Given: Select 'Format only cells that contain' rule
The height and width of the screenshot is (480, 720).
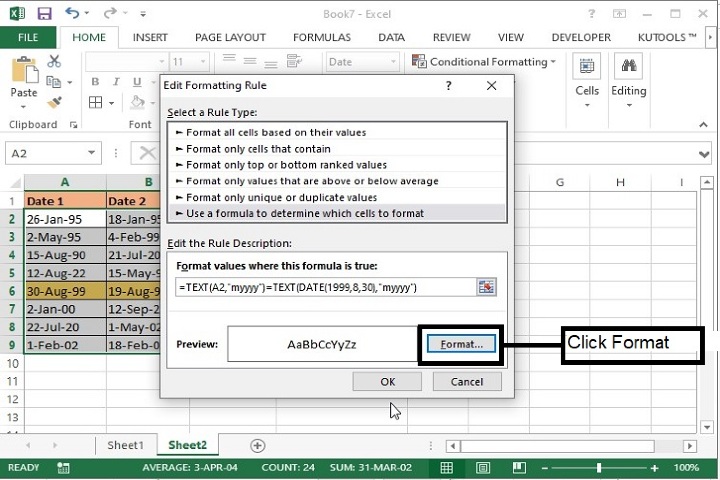Looking at the screenshot, I should 337,149.
